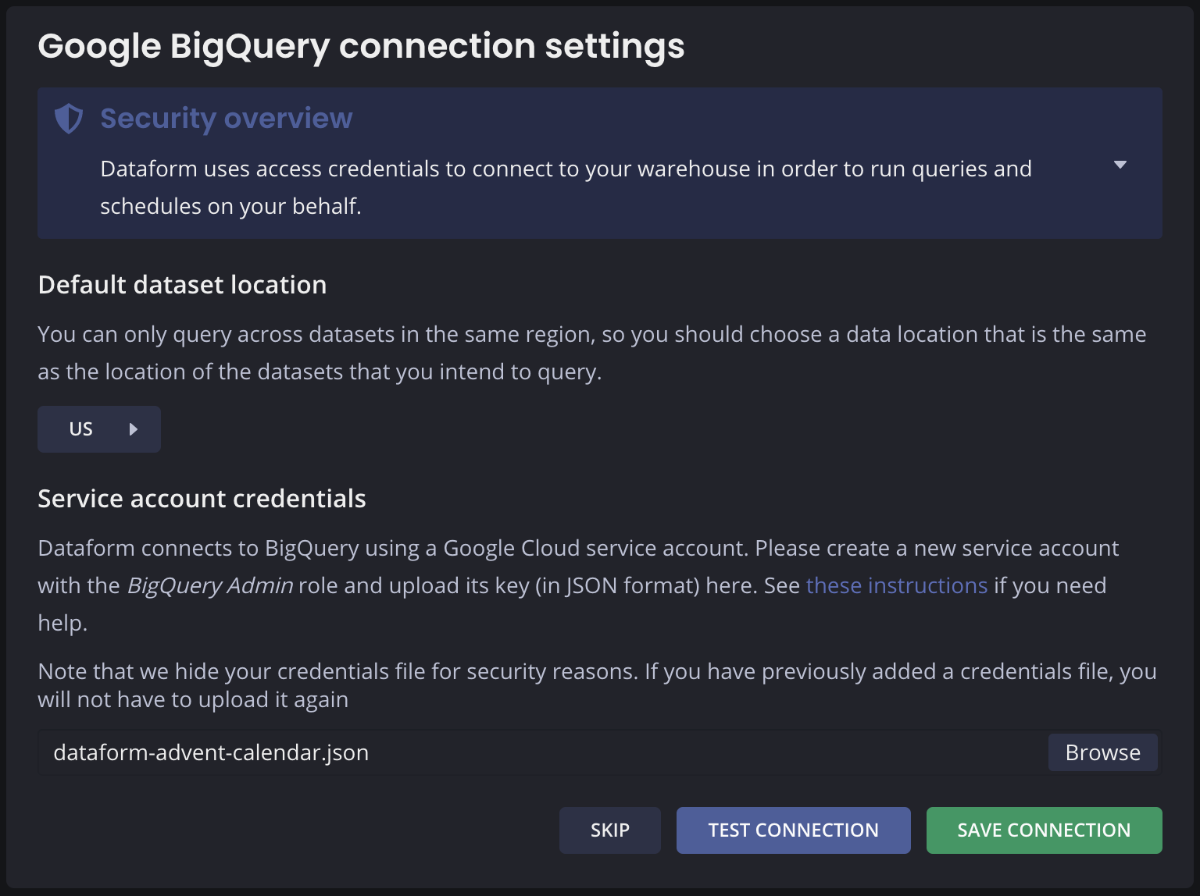Click the SKIP button
The width and height of the screenshot is (1200, 896).
610,830
